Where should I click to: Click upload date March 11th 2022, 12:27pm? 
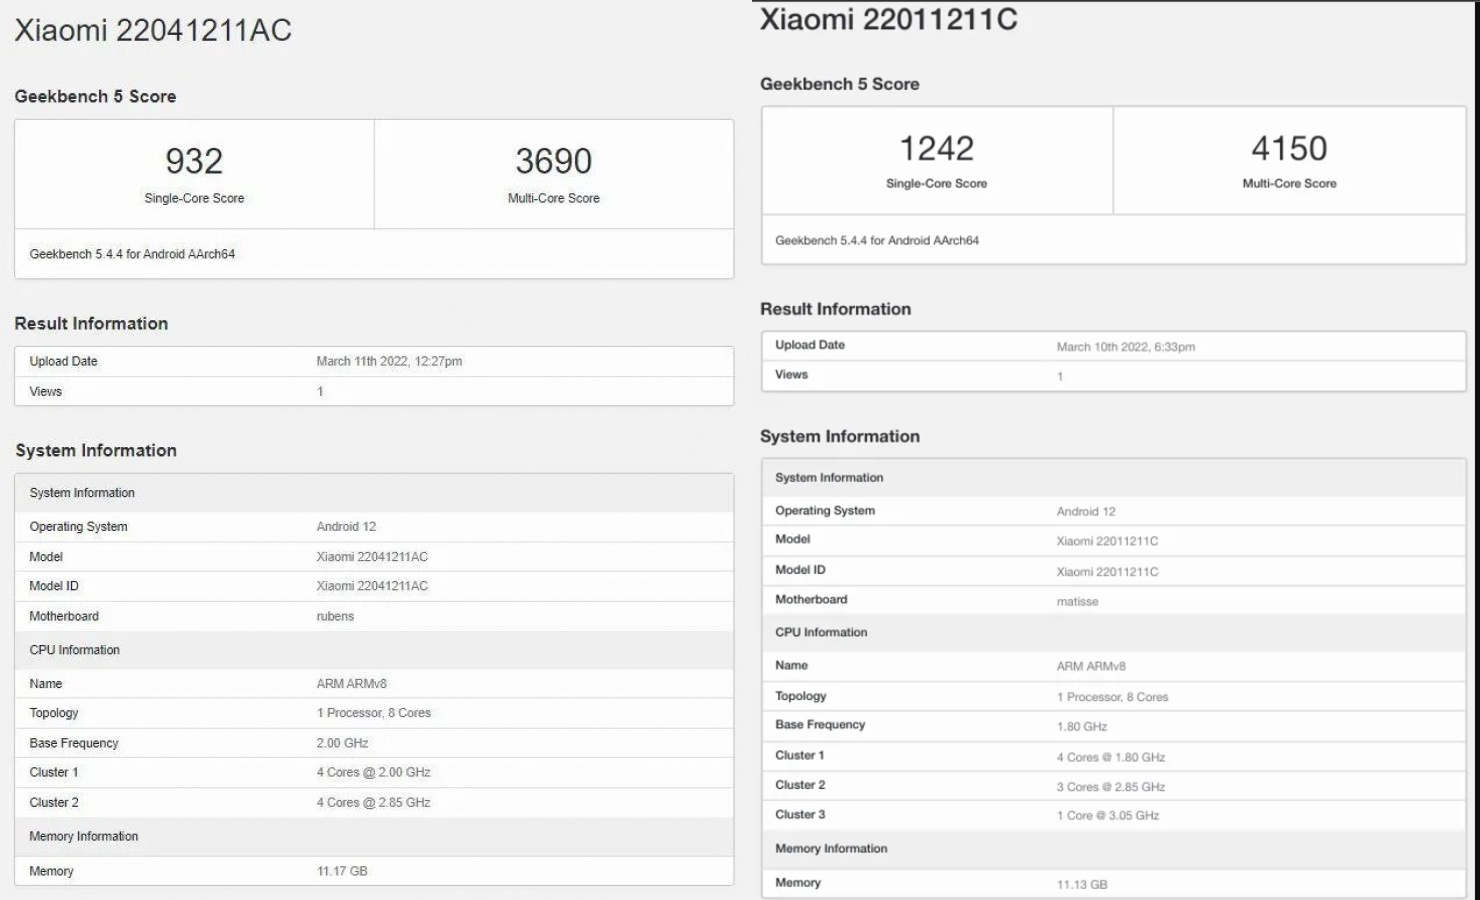pyautogui.click(x=389, y=361)
